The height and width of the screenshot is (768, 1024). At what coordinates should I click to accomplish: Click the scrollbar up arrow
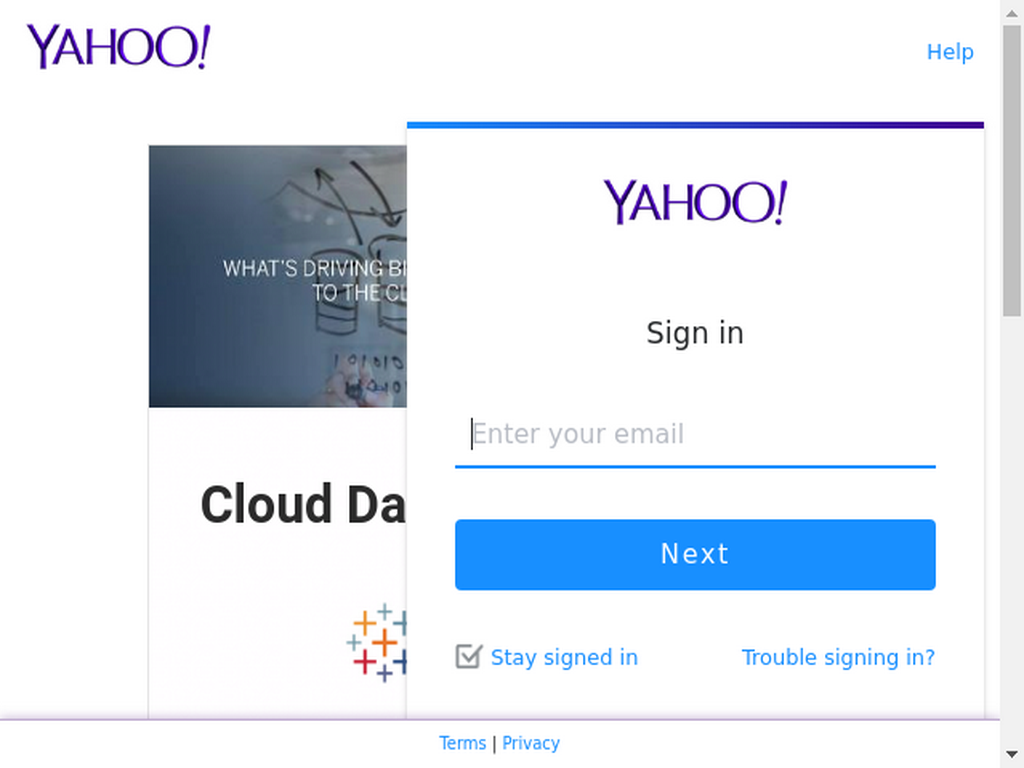1012,12
